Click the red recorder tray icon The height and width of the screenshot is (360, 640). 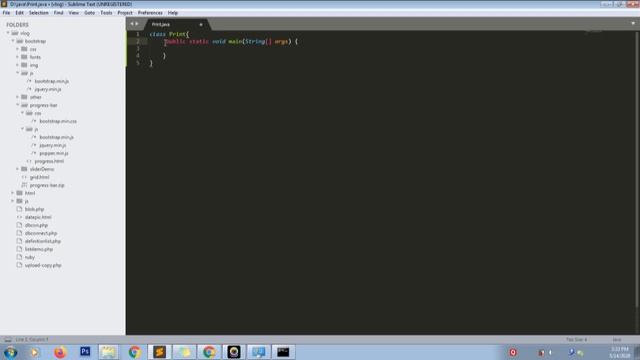[x=513, y=352]
